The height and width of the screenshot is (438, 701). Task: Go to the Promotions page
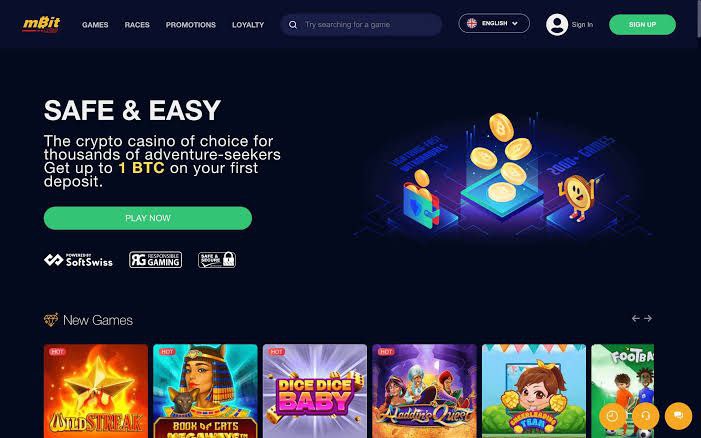pyautogui.click(x=190, y=25)
